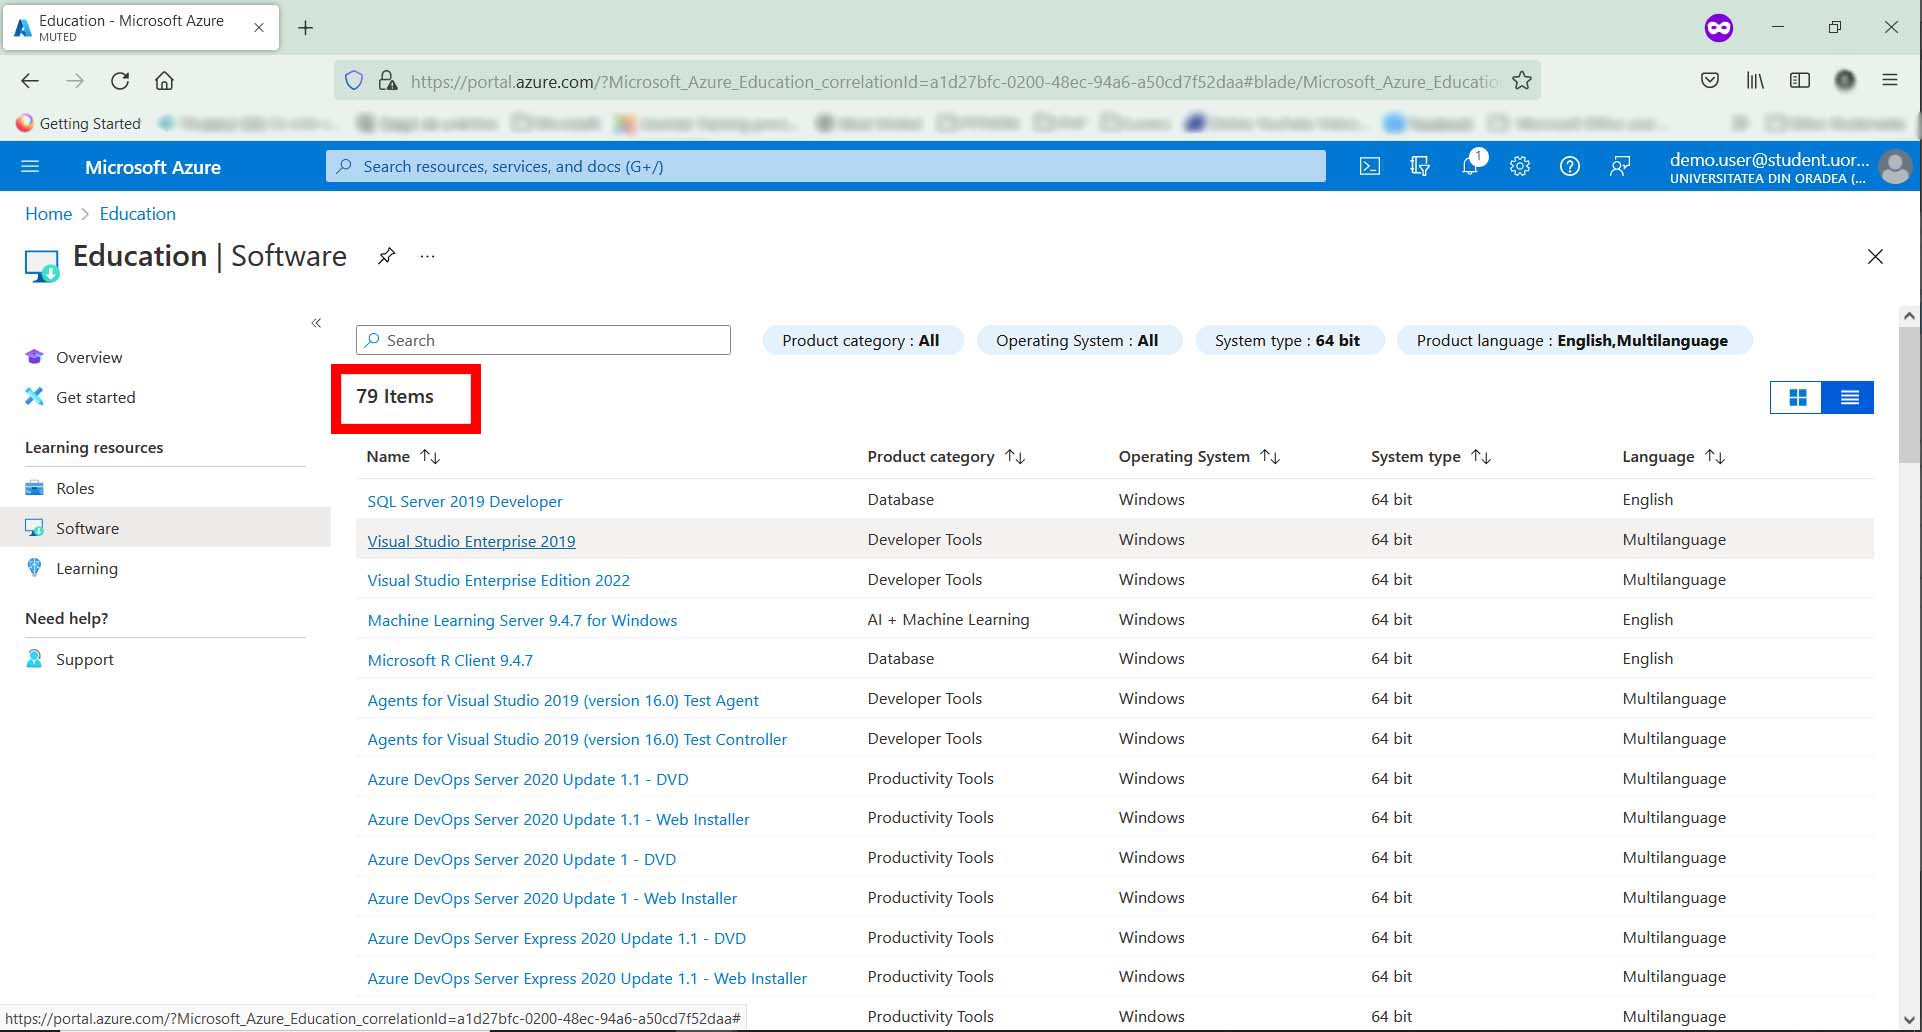Open the Firefox application menu
The height and width of the screenshot is (1032, 1922).
[1890, 81]
